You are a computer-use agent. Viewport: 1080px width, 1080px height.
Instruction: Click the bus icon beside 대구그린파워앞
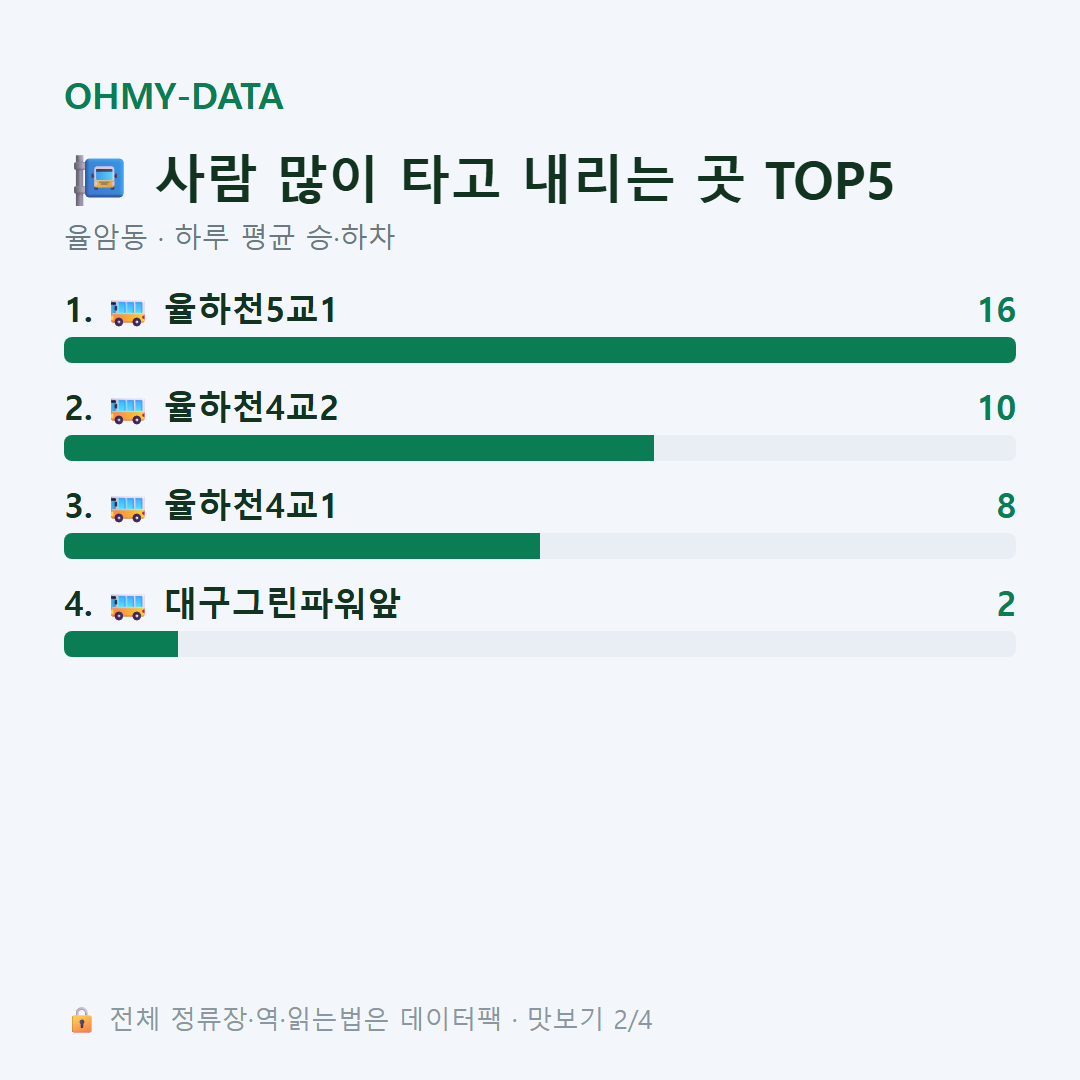(127, 605)
